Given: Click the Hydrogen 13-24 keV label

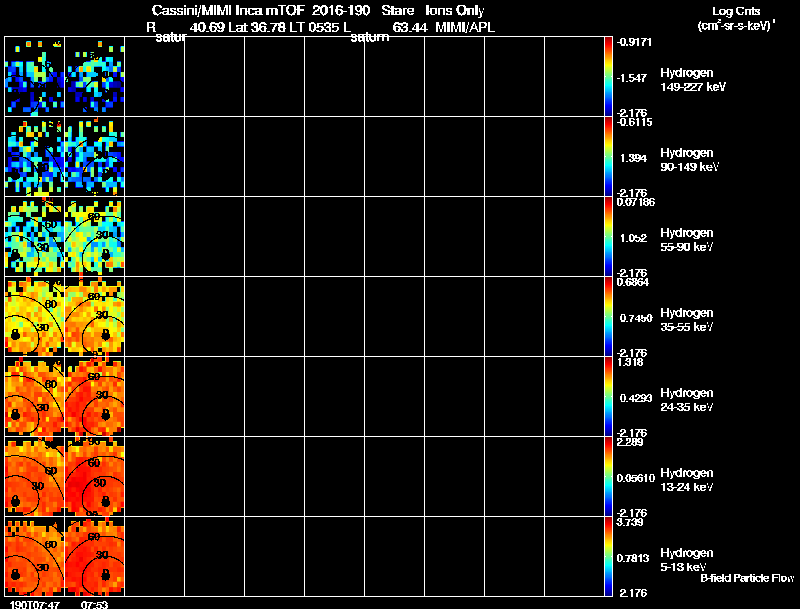Looking at the screenshot, I should point(687,480).
